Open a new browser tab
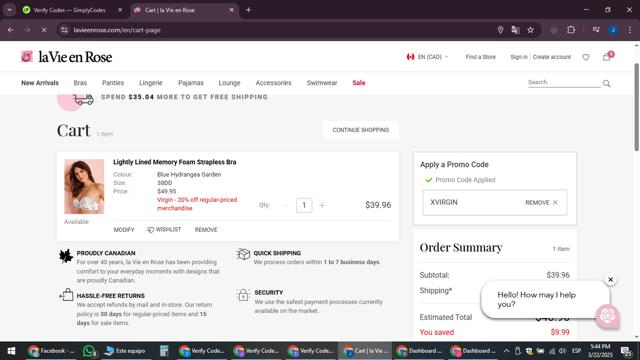This screenshot has height=360, width=640. [x=248, y=10]
